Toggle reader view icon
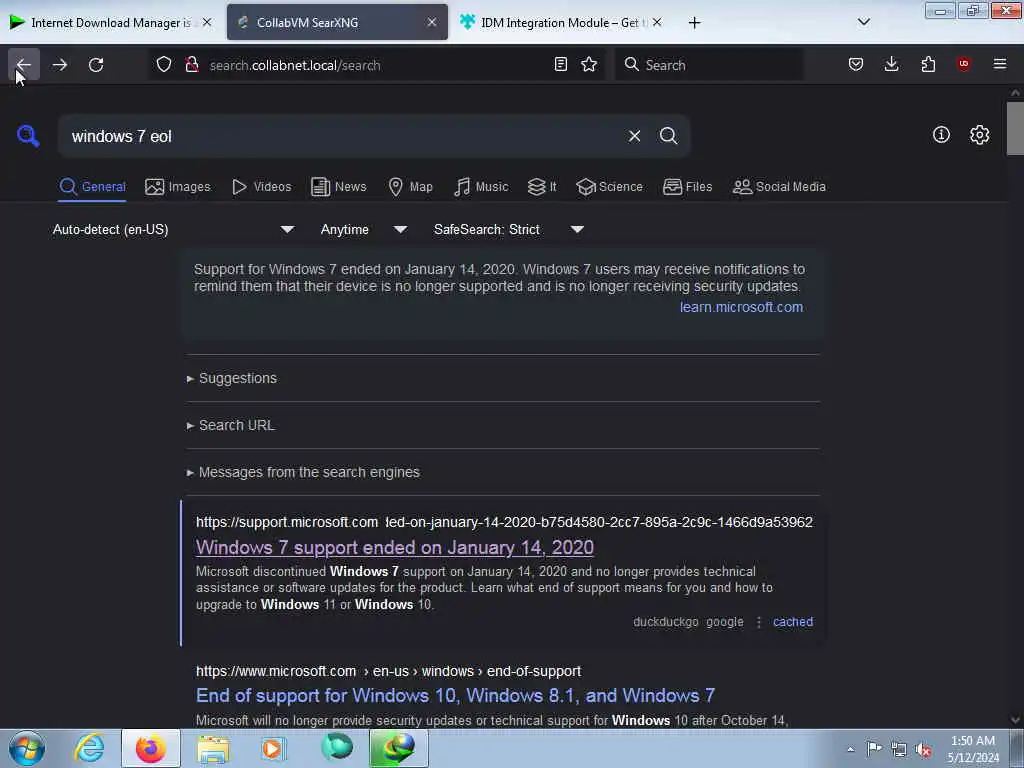The width and height of the screenshot is (1024, 768). pyautogui.click(x=560, y=65)
